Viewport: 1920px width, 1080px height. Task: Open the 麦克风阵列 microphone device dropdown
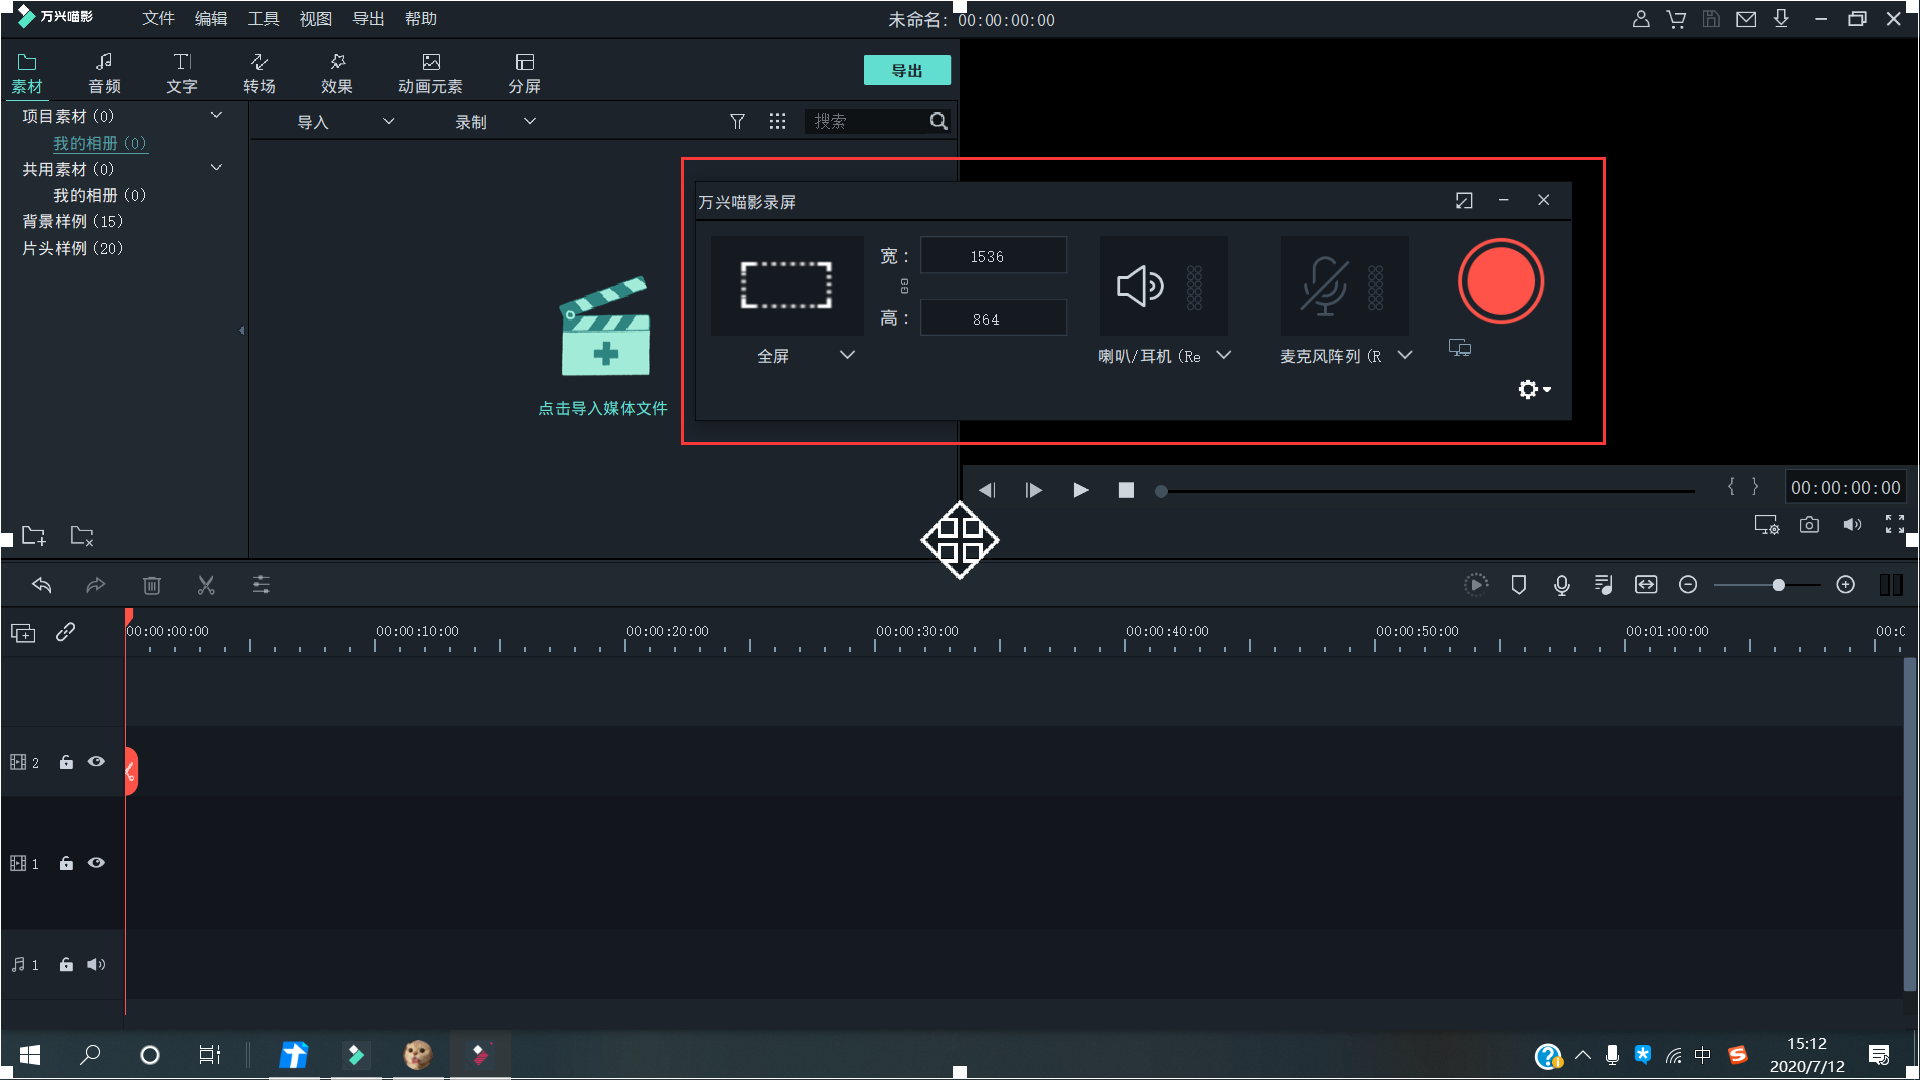click(1405, 355)
